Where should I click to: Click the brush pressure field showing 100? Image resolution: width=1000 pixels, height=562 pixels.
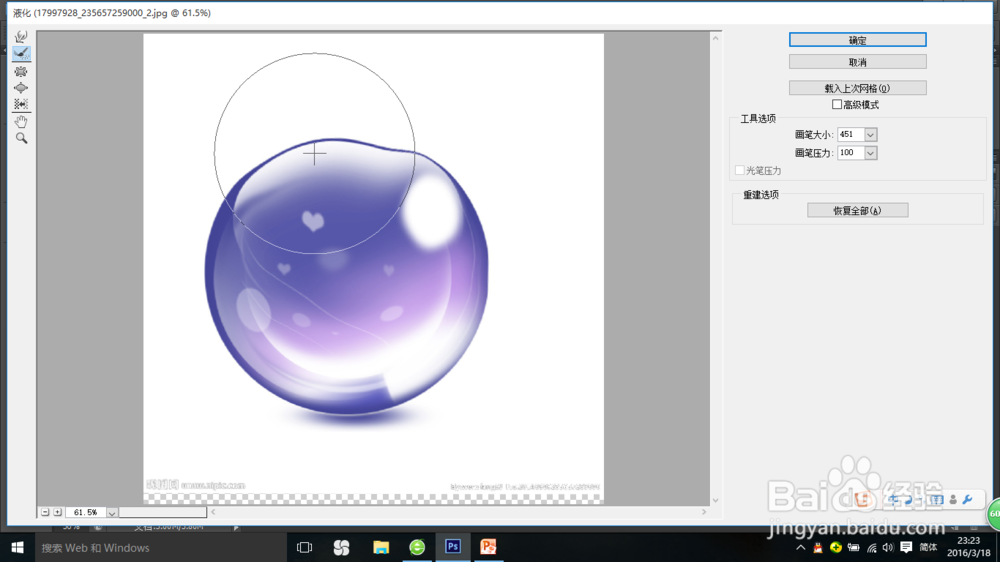point(851,153)
